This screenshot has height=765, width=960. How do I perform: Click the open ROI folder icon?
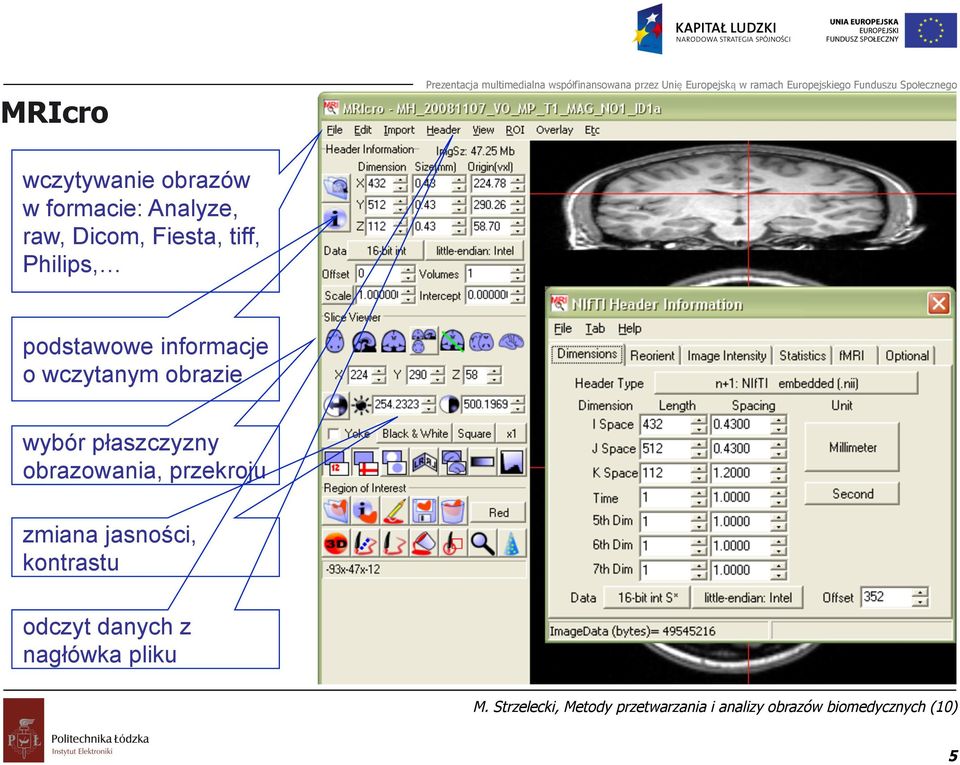click(336, 511)
